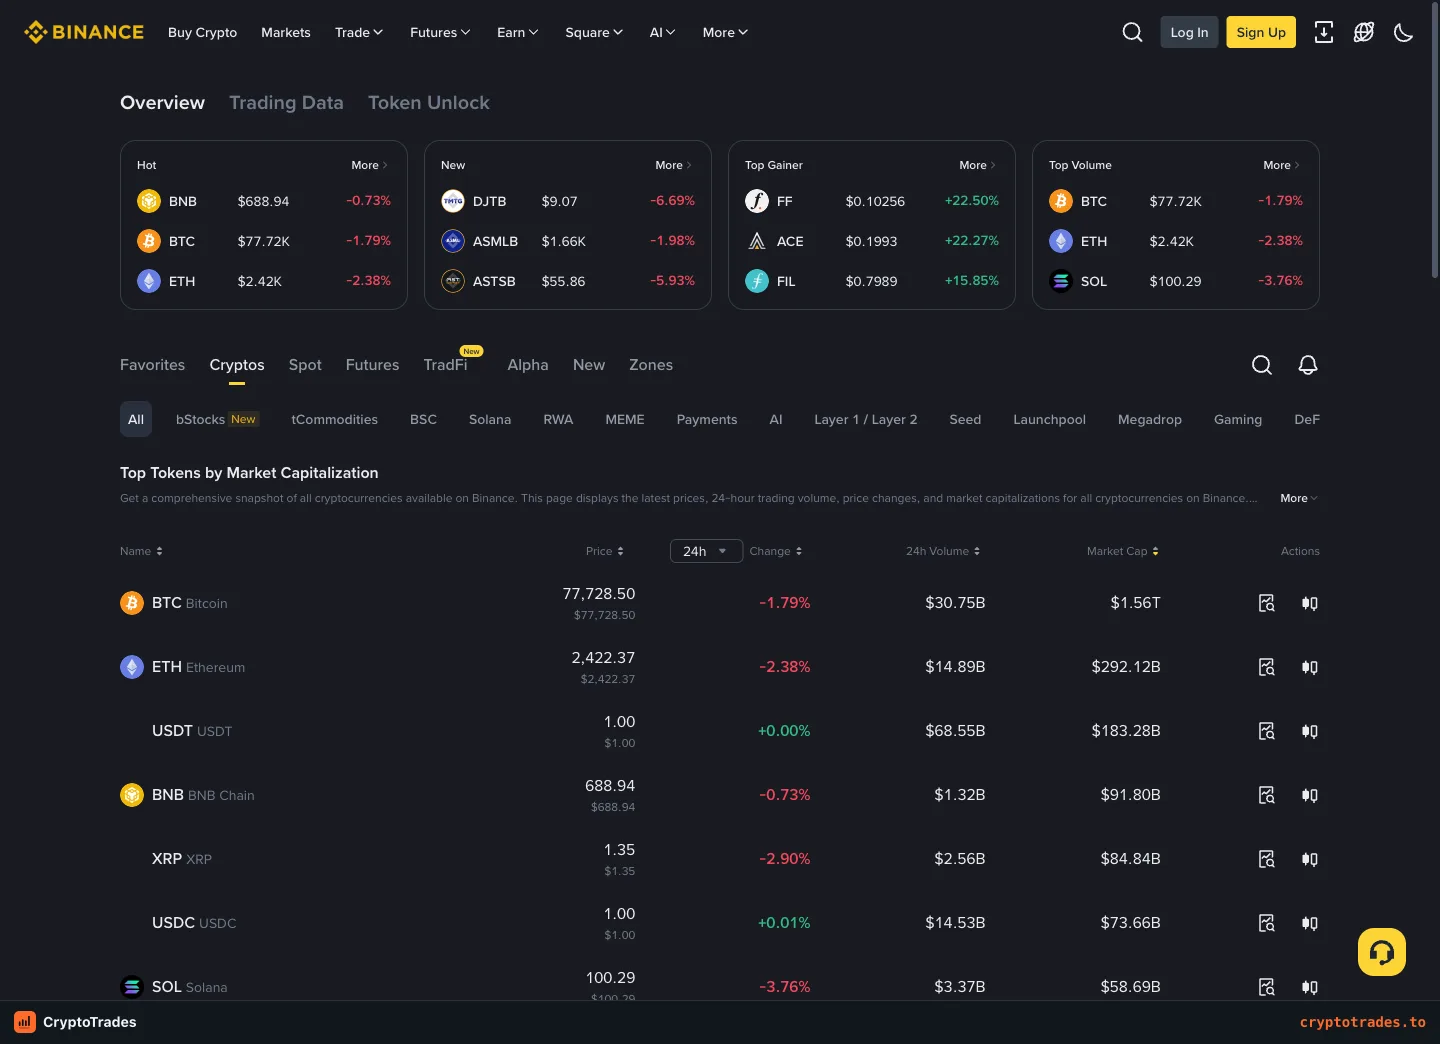Click the DJTB token icon in New card
This screenshot has width=1440, height=1044.
[x=453, y=201]
